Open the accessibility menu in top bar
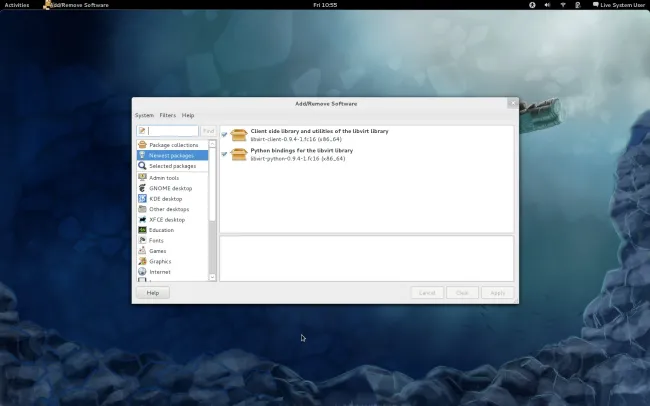Screen dimensions: 650x406 point(532,5)
